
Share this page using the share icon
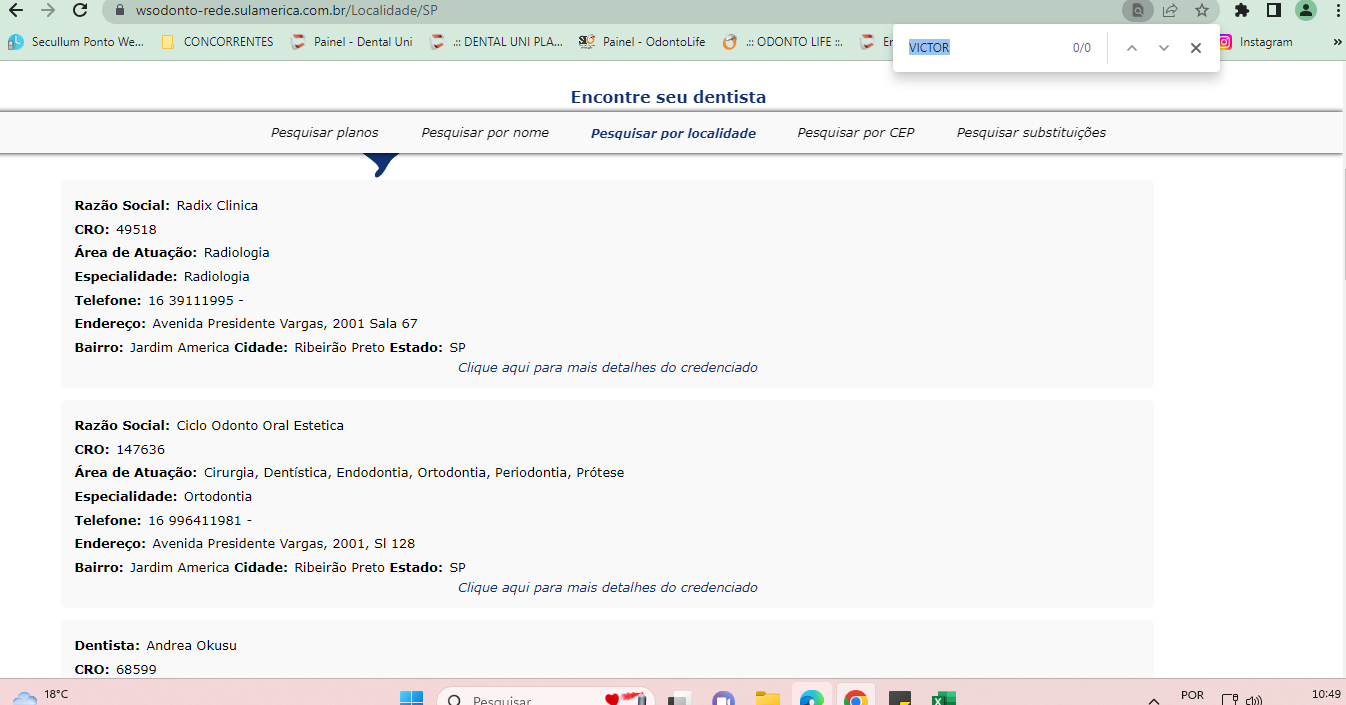coord(1169,11)
